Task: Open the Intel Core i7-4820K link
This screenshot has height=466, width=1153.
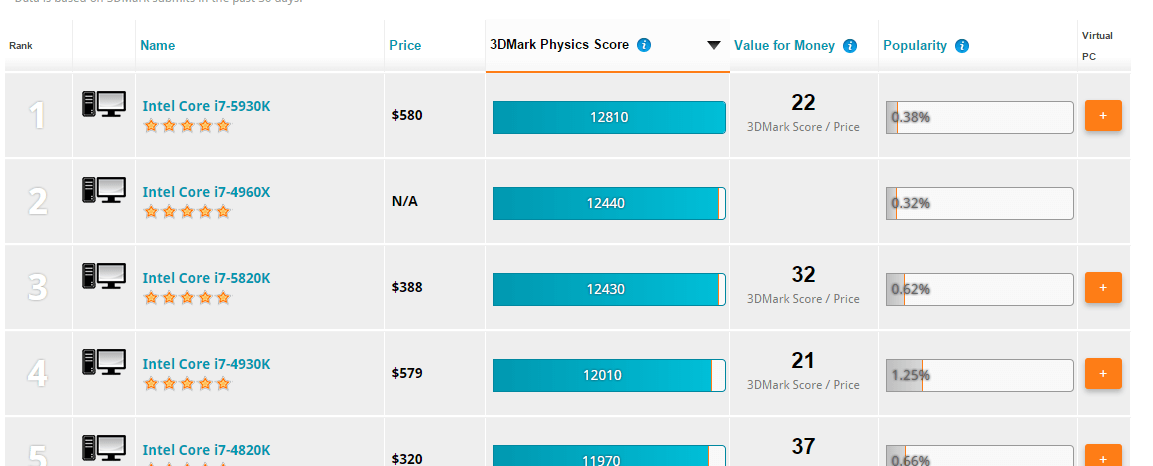Action: pyautogui.click(x=207, y=450)
